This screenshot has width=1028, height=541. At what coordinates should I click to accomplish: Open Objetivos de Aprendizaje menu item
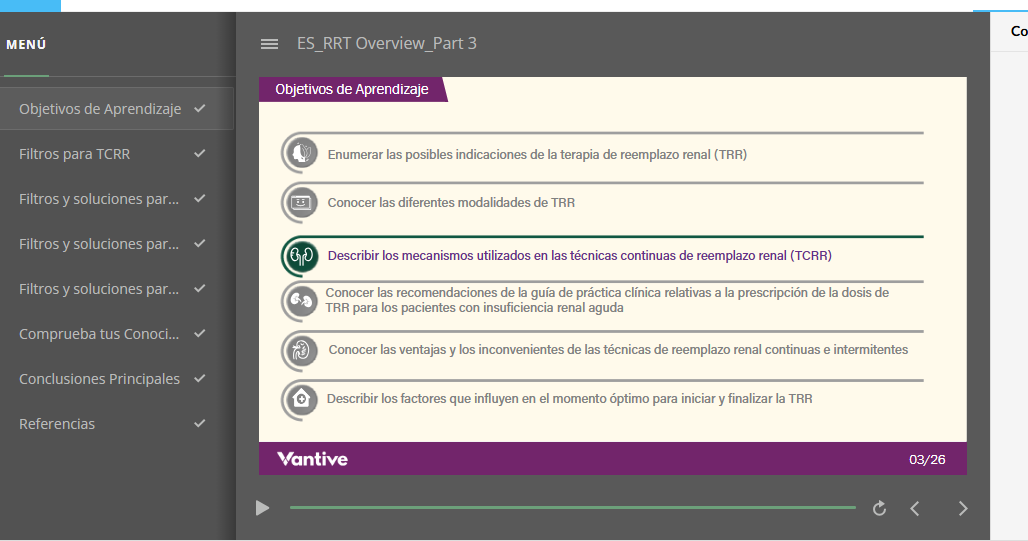click(117, 109)
